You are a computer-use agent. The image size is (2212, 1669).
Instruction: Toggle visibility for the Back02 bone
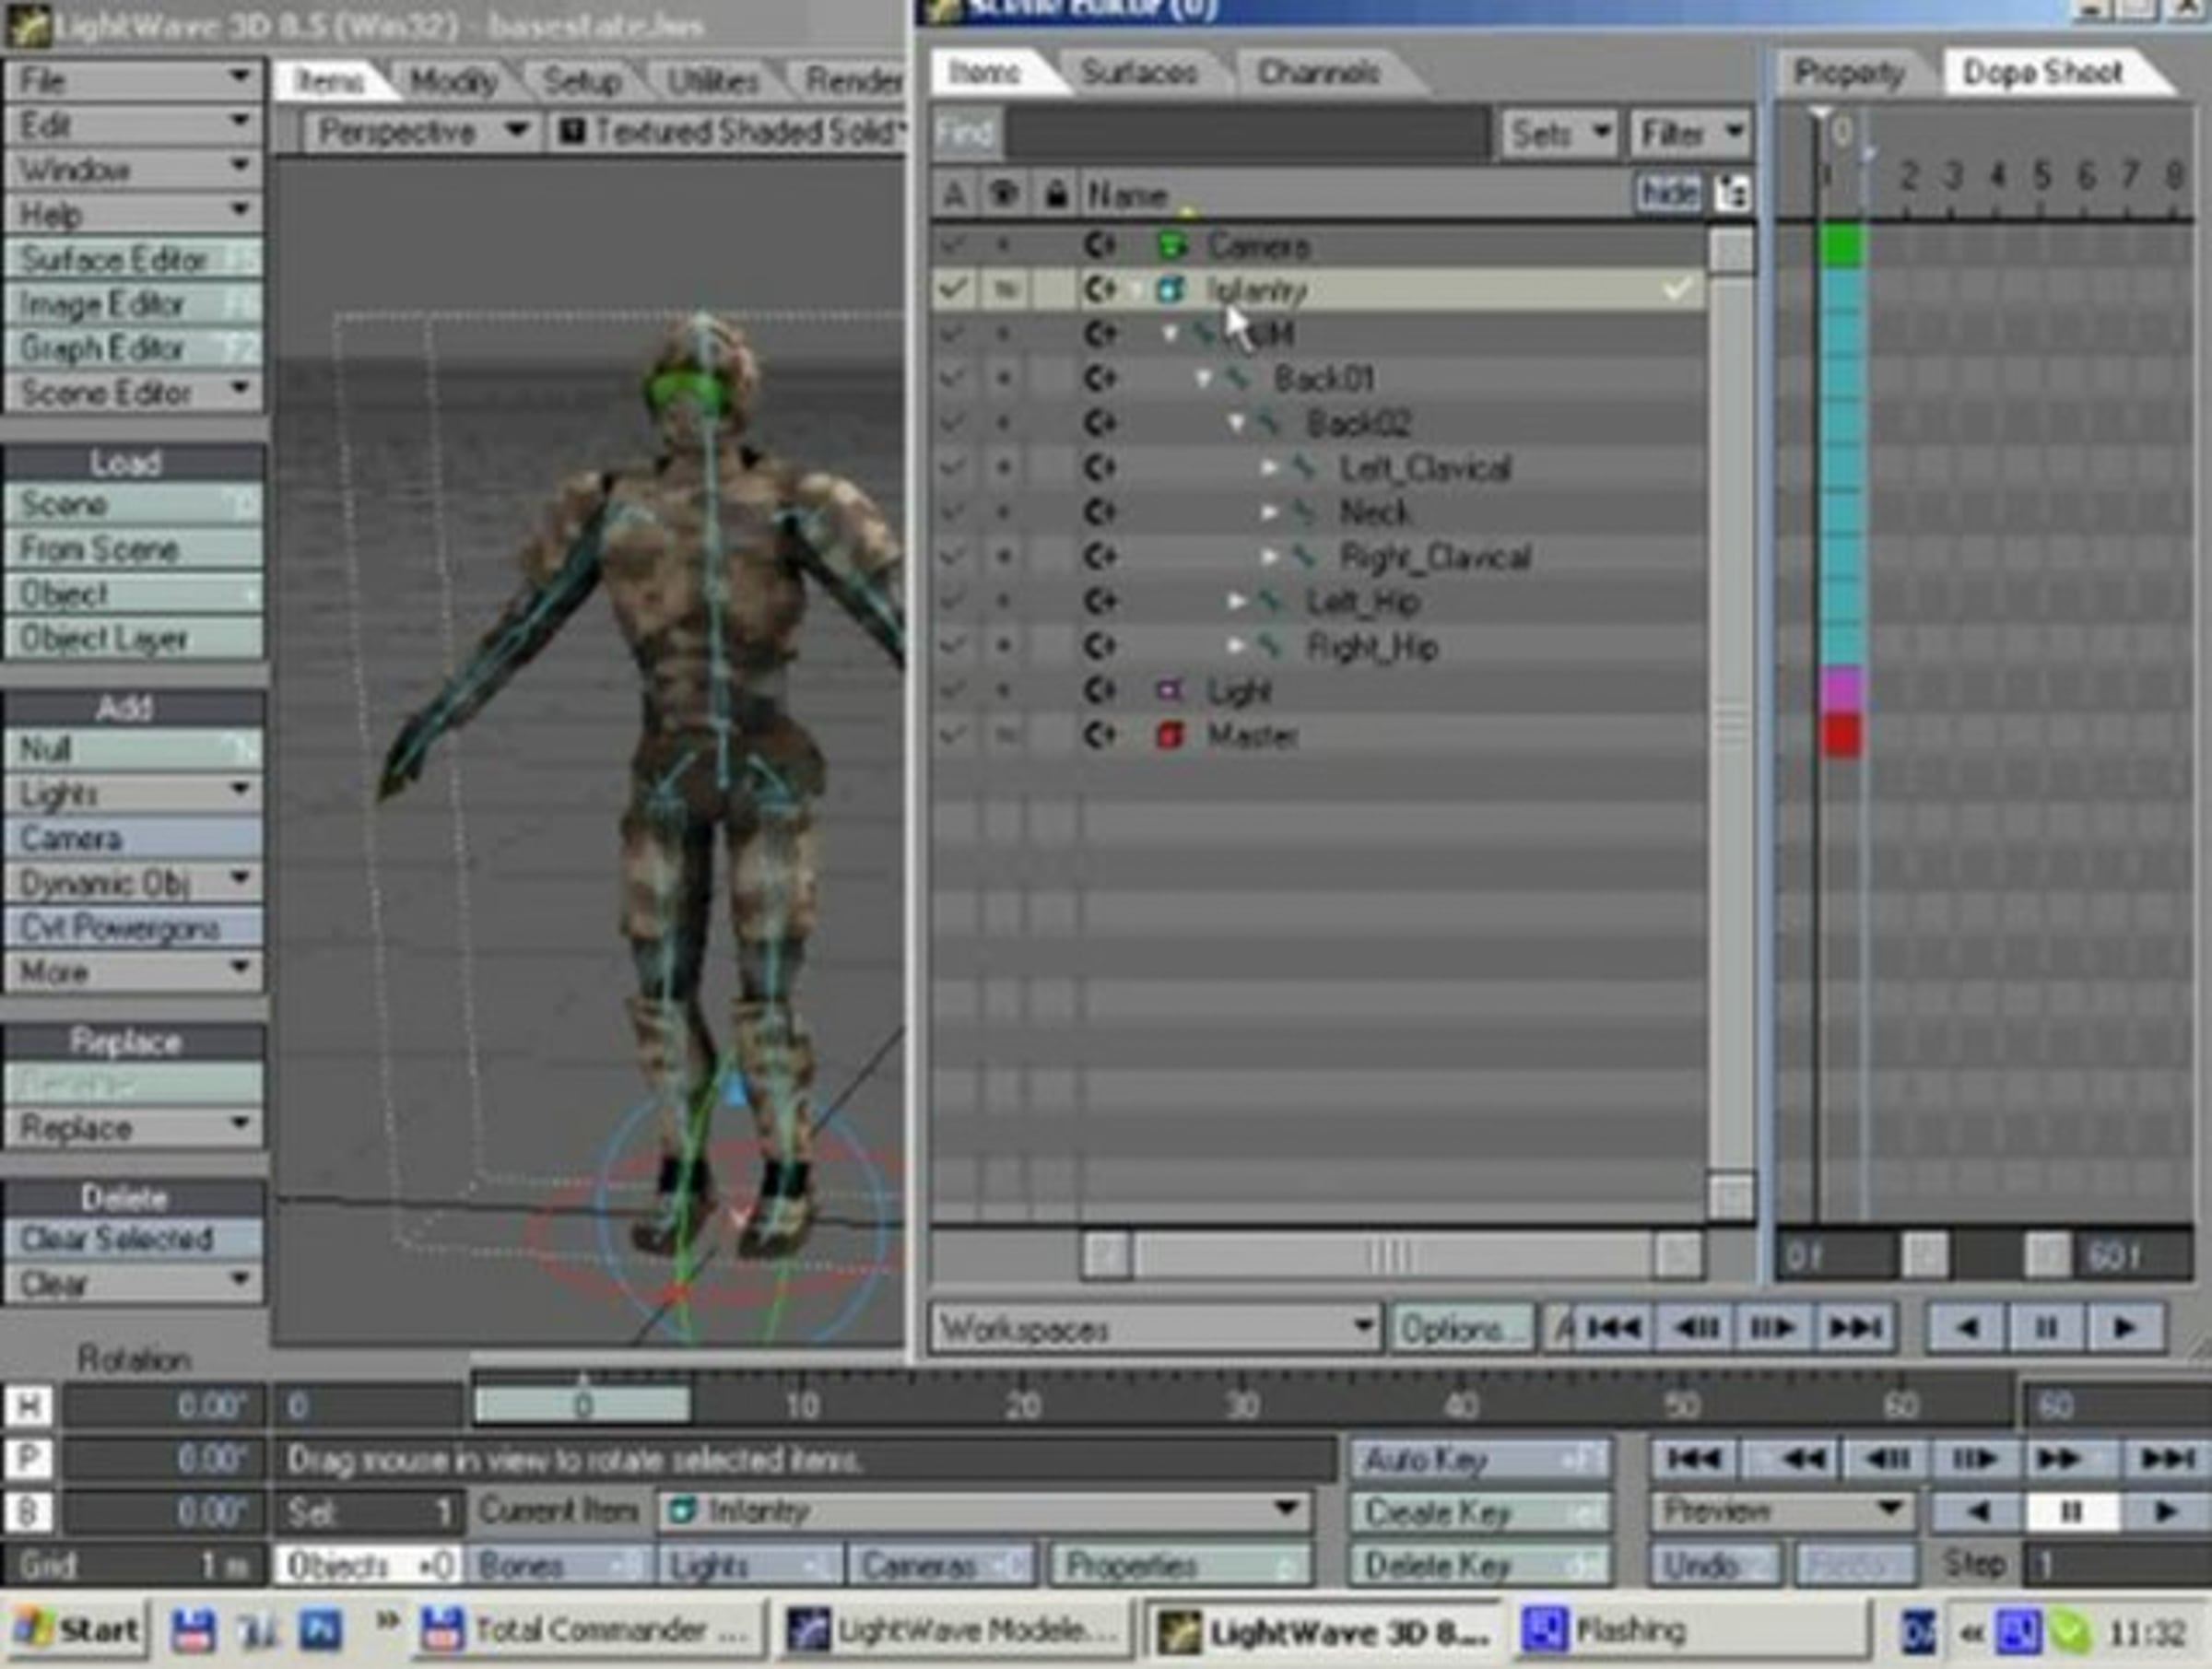click(x=1004, y=423)
